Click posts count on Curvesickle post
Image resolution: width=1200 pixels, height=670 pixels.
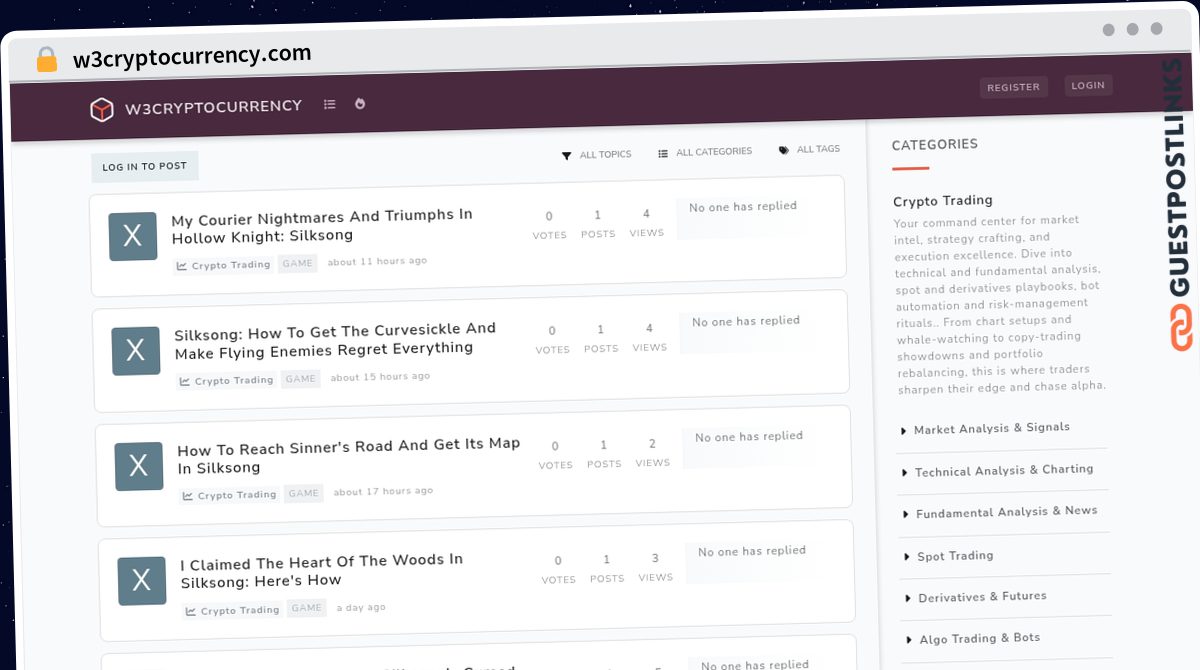601,338
